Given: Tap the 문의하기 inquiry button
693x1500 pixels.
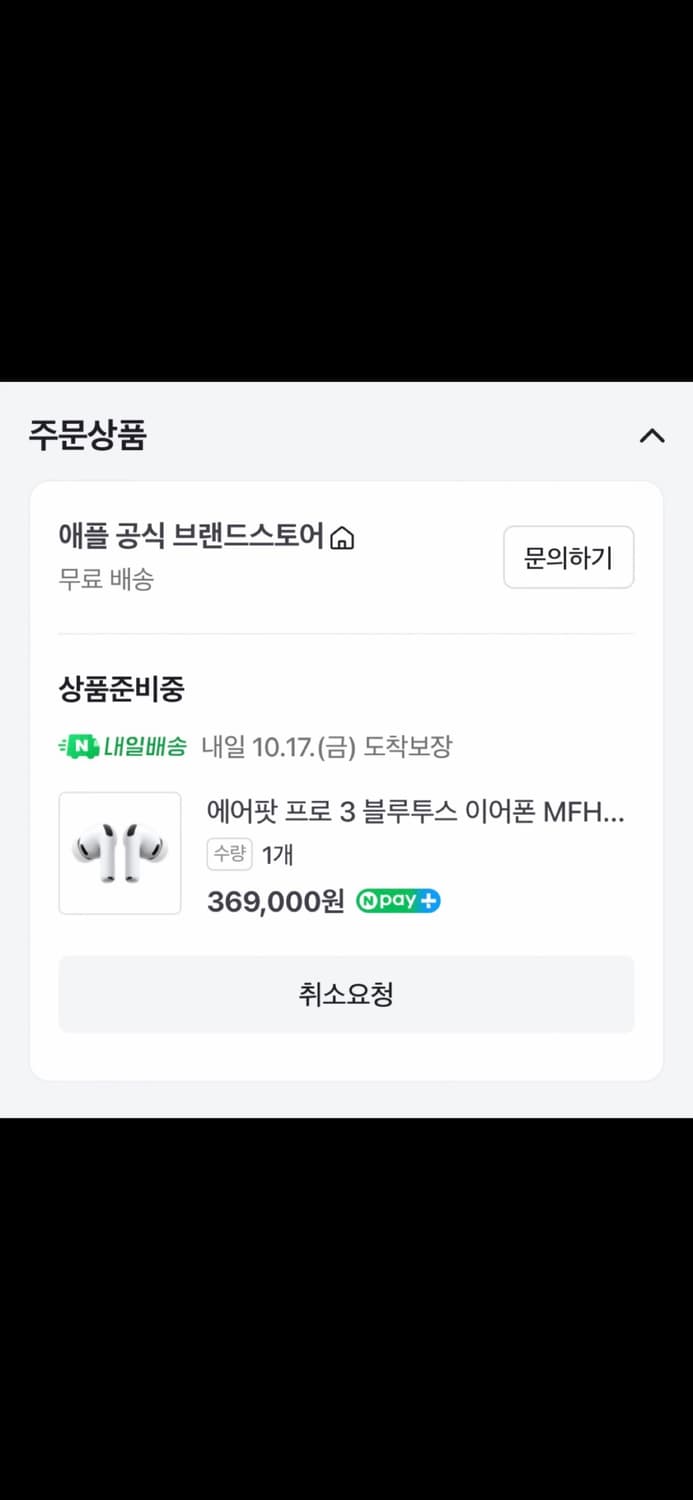Looking at the screenshot, I should tap(568, 557).
